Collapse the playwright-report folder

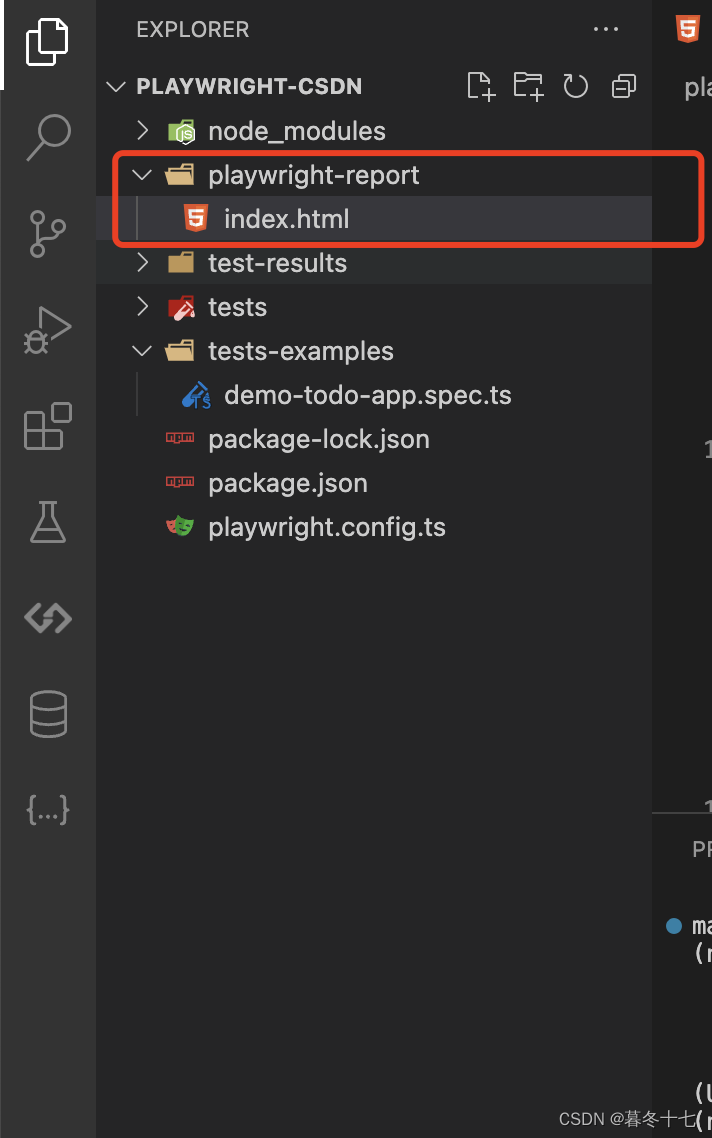tap(141, 174)
